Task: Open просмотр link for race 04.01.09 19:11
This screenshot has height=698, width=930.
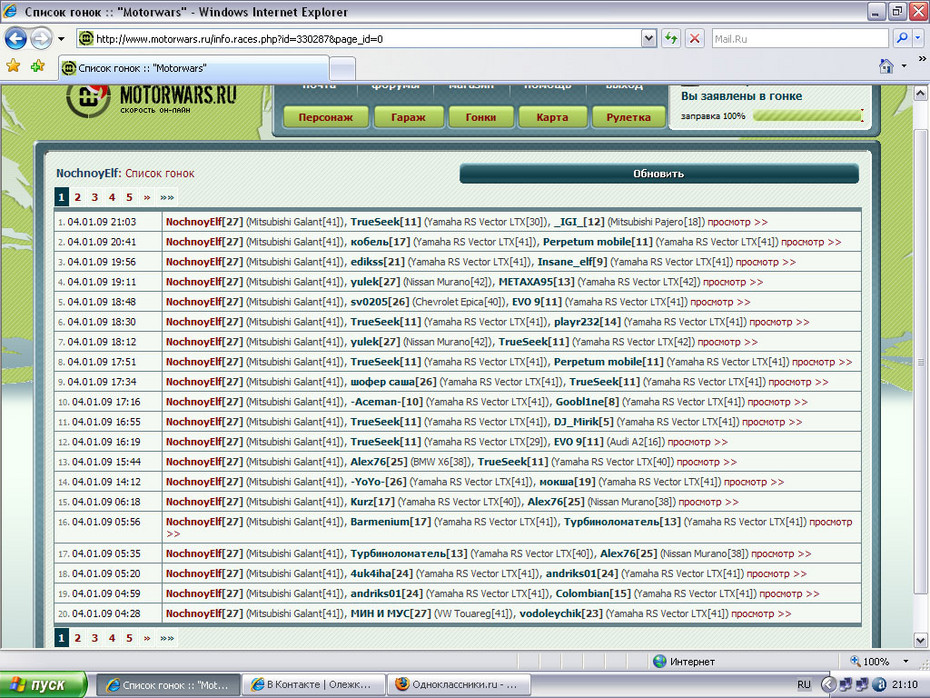Action: click(733, 282)
